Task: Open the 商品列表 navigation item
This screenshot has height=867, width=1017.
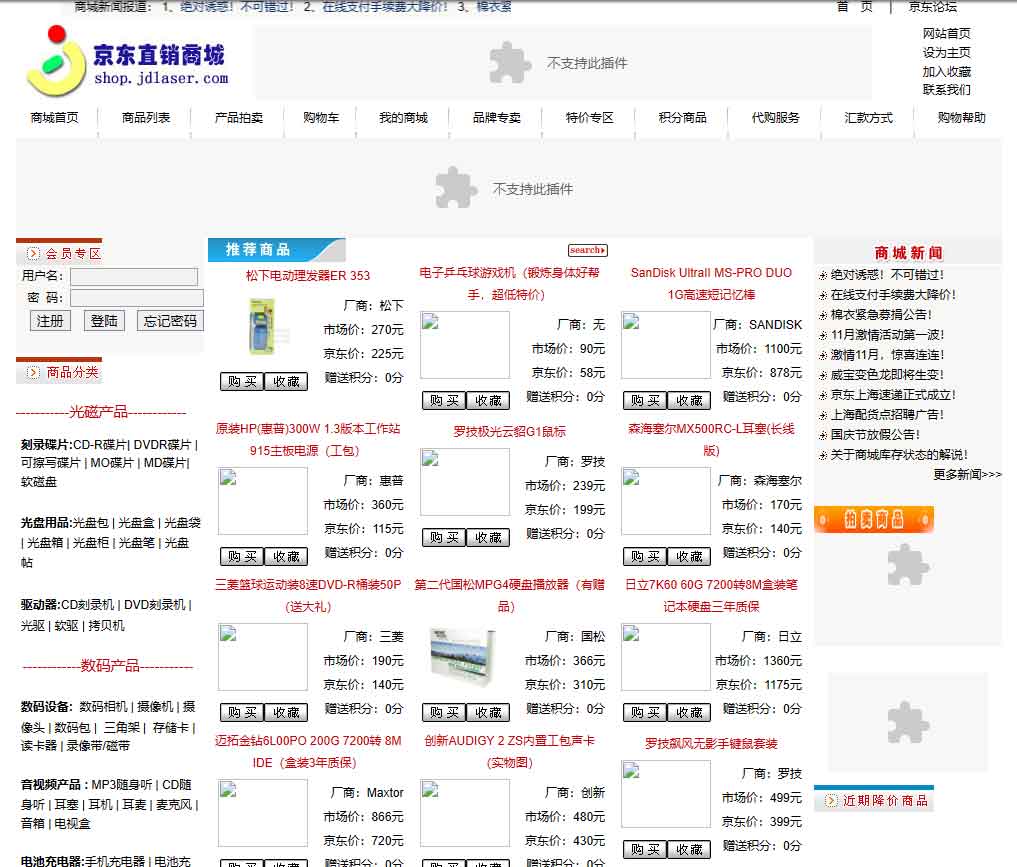Action: [146, 118]
